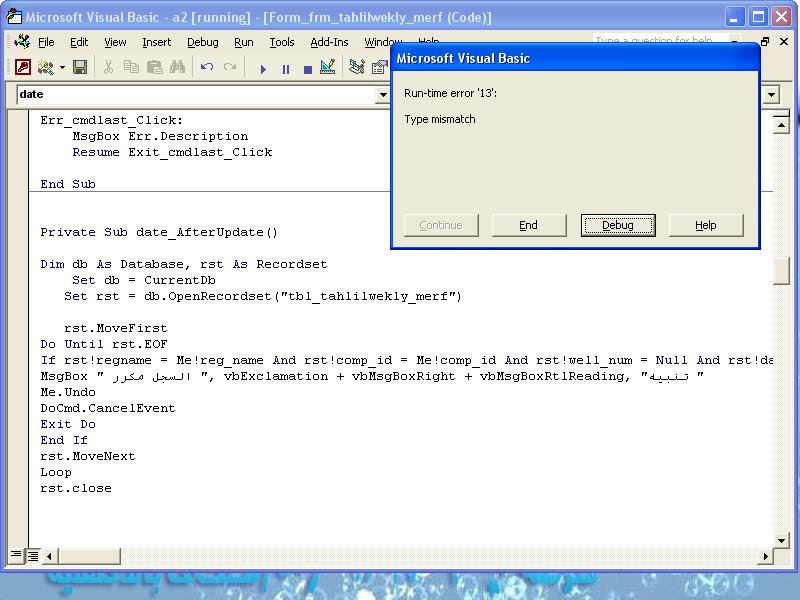Click the Debug button in error dialog
This screenshot has height=600, width=800.
pos(618,225)
